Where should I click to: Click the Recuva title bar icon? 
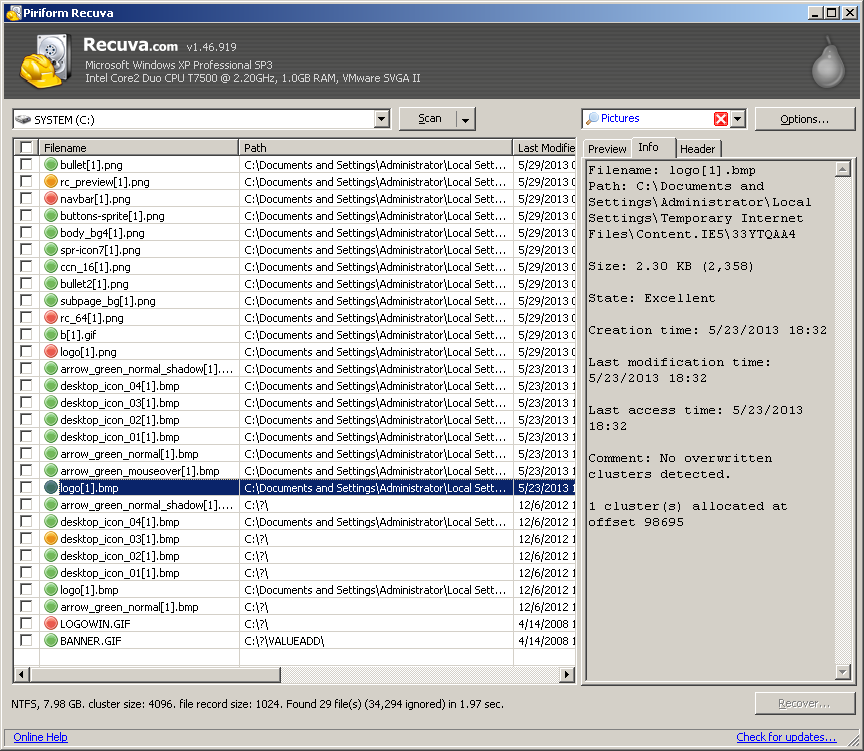point(13,12)
